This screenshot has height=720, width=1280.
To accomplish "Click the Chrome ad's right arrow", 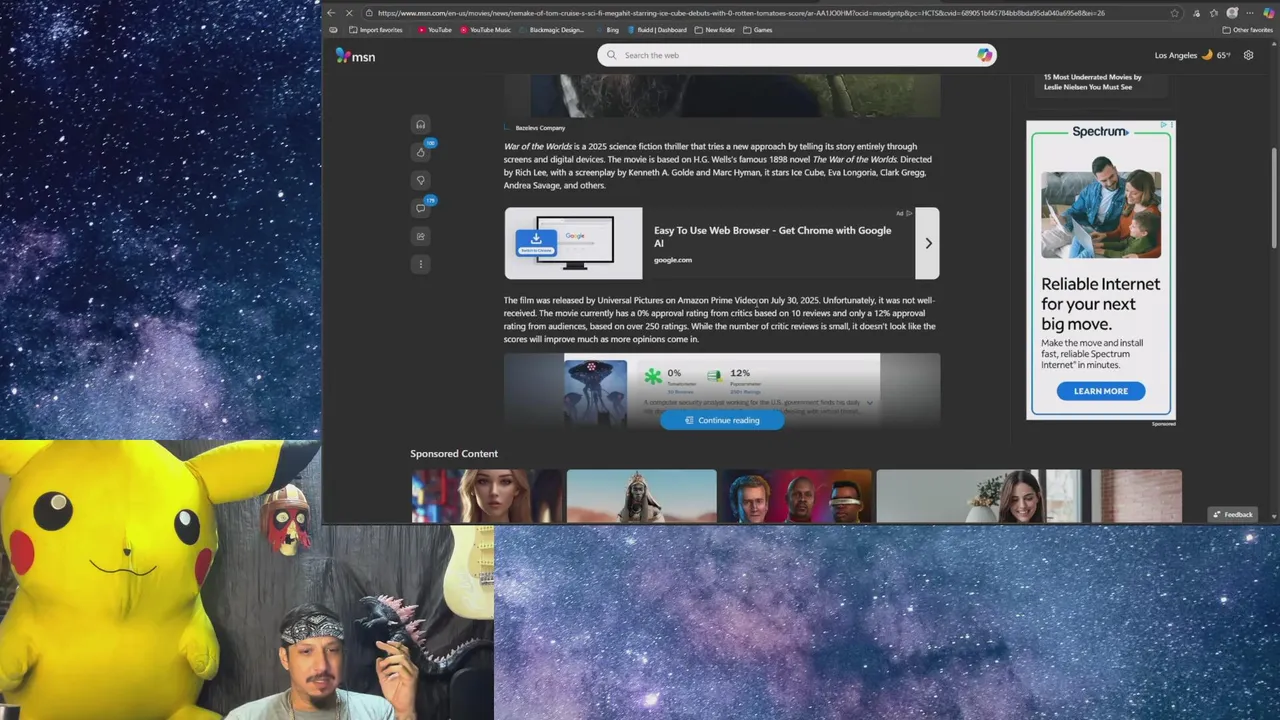I will pyautogui.click(x=928, y=243).
